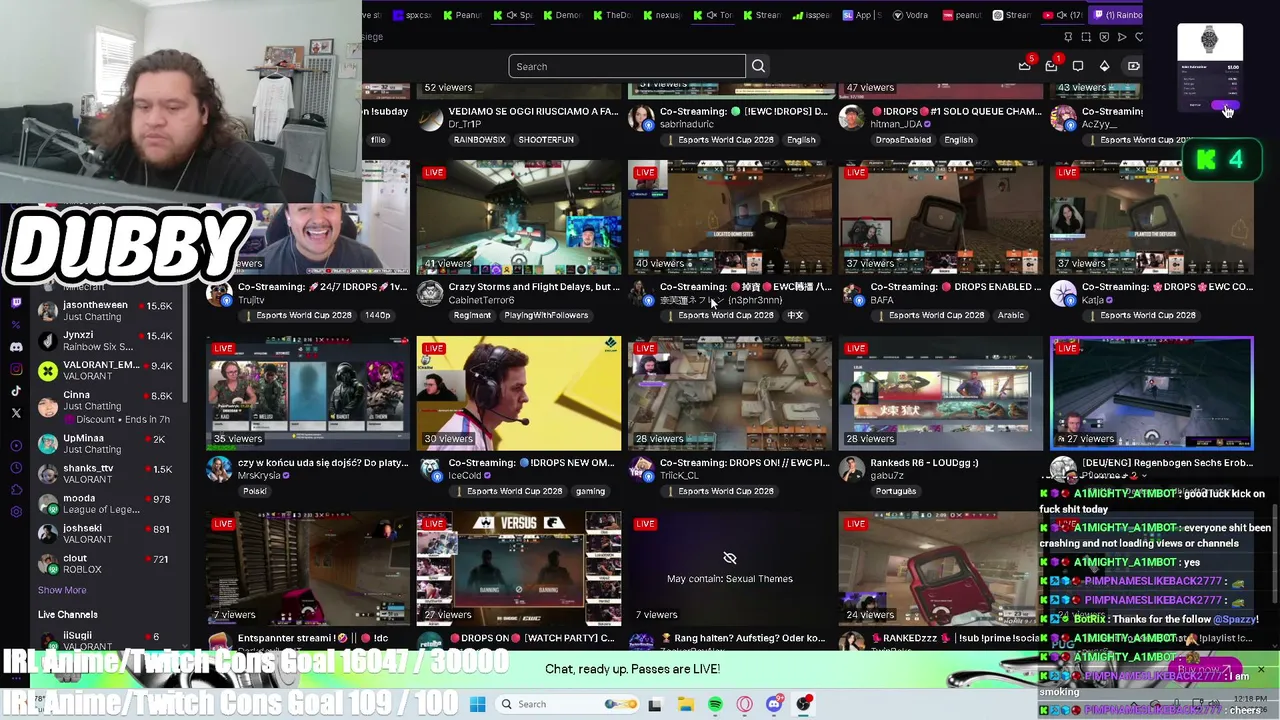
Task: Click the browser toolbar snapshot icon
Action: (x=1086, y=37)
